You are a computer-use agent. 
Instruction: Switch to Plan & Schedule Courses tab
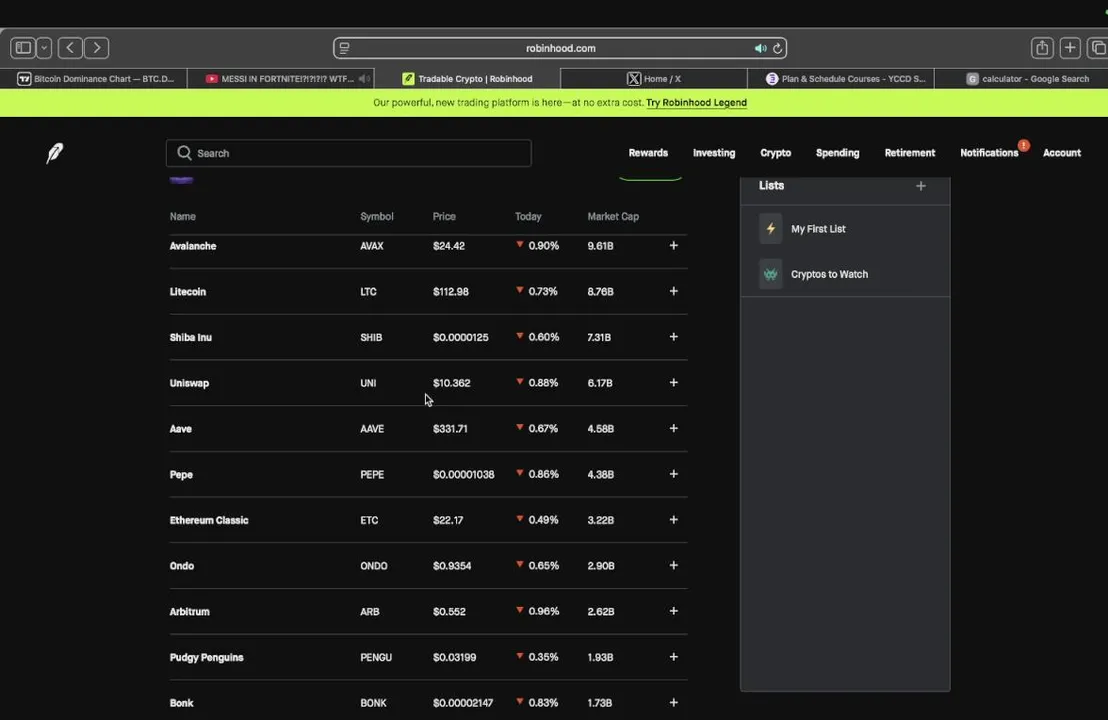point(840,78)
